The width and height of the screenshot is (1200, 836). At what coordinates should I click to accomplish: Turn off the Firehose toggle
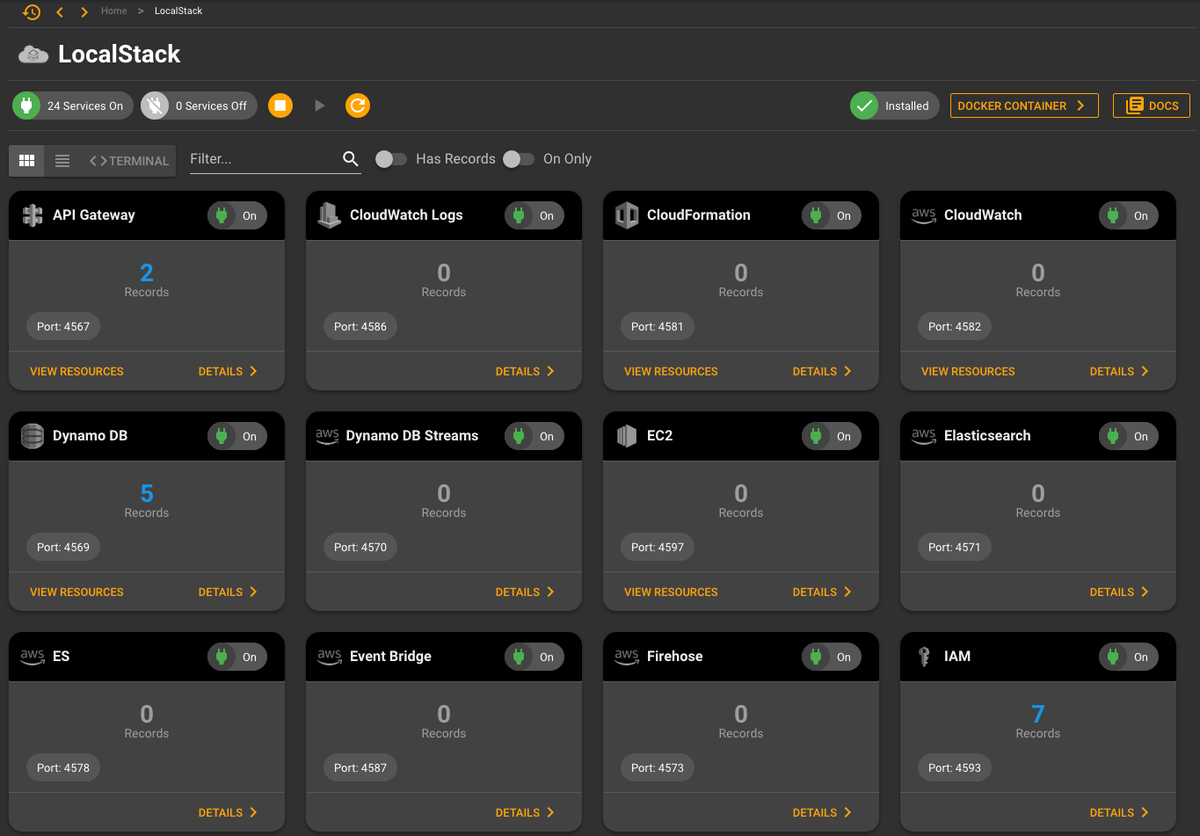coord(831,657)
